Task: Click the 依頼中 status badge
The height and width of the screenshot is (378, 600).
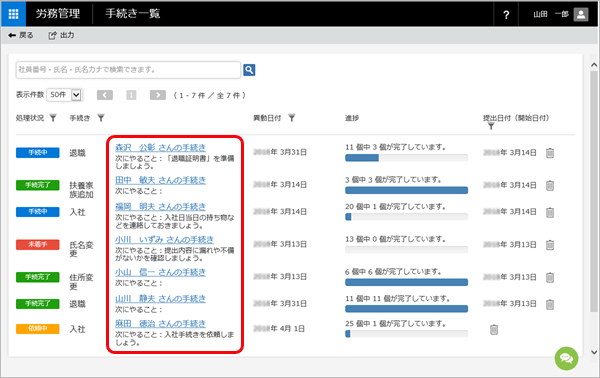Action: click(x=38, y=329)
